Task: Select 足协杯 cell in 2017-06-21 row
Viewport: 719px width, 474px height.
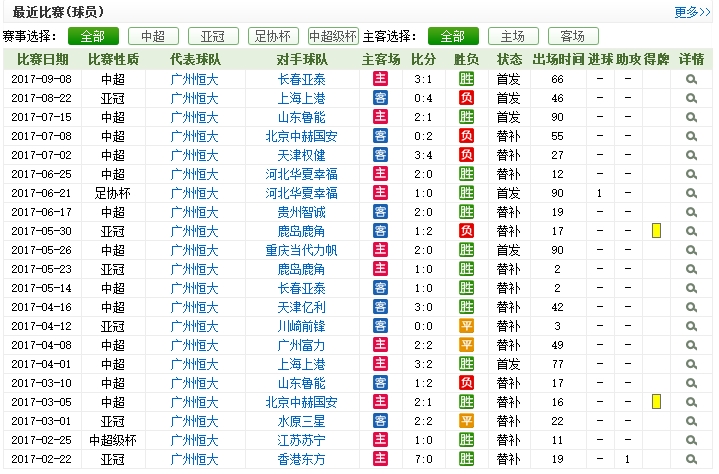Action: (x=112, y=193)
